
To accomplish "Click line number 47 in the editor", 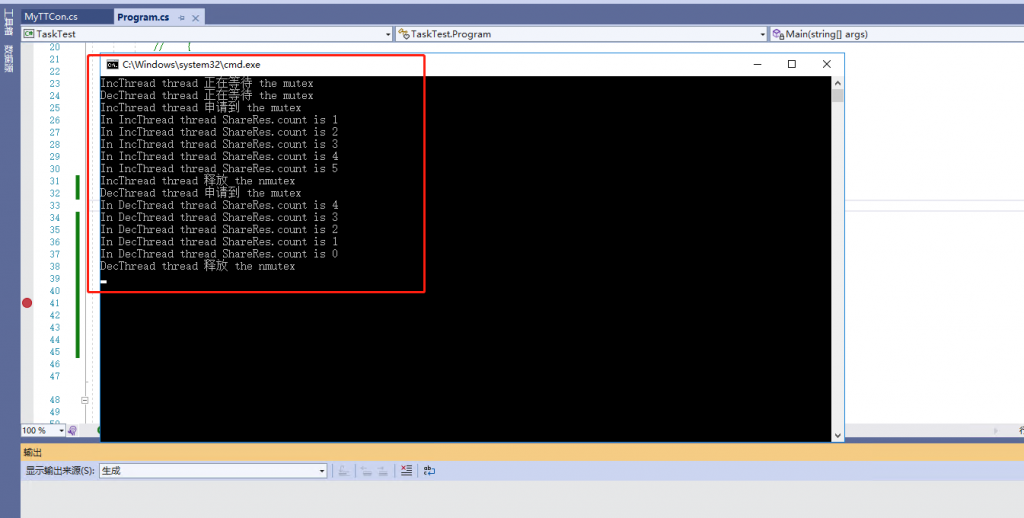I will click(x=54, y=376).
